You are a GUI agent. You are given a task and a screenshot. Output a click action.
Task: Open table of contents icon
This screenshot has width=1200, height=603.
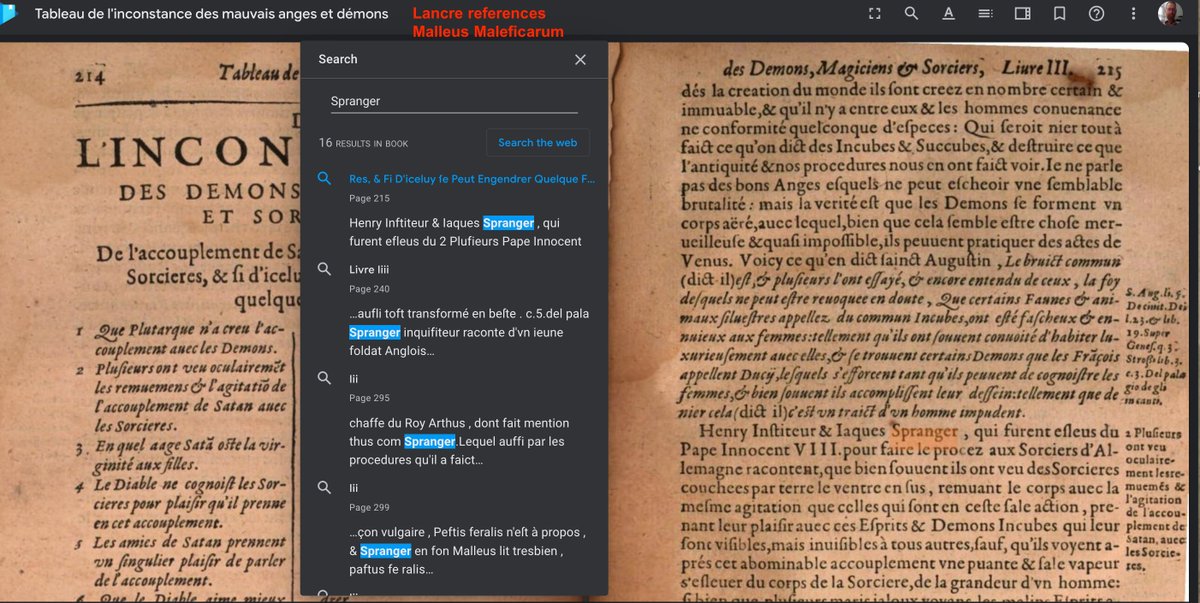click(985, 14)
